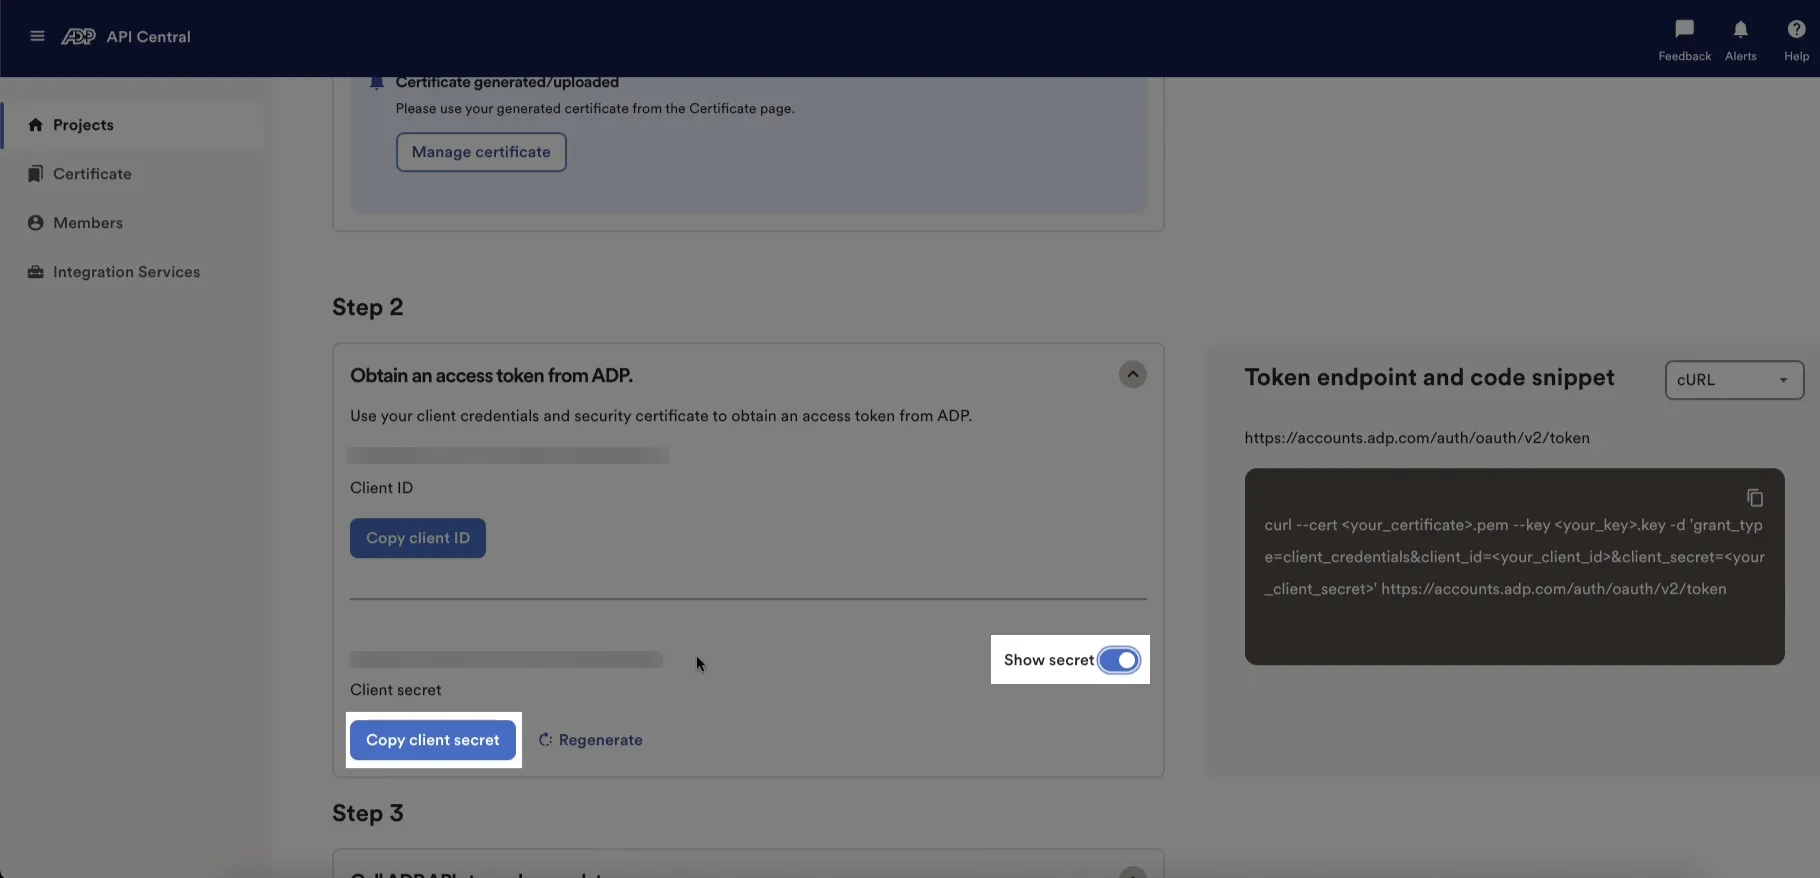Click the token endpoint URL text
The height and width of the screenshot is (878, 1820).
pos(1417,438)
